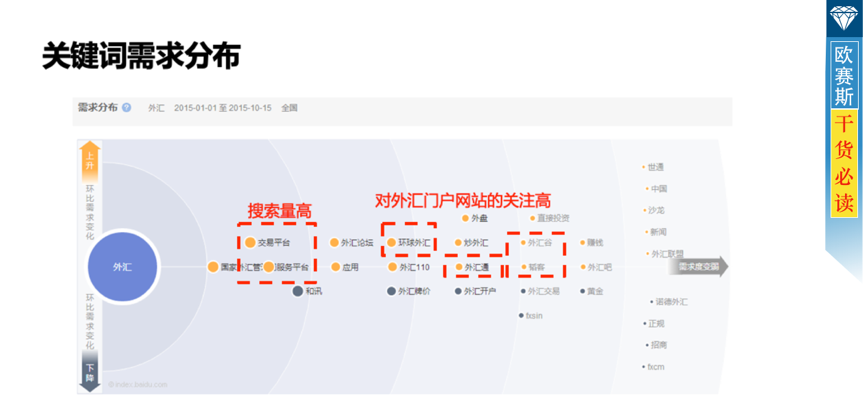The image size is (865, 396).
Task: Click the orange dot next to 外汇通
Action: 459,267
